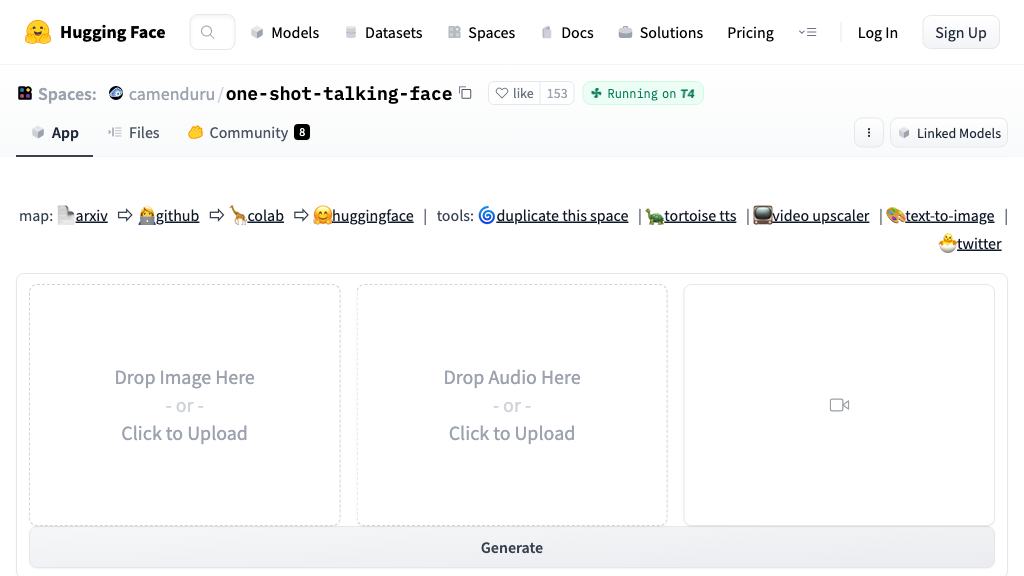Click the Running on T4 hardware badge
Screen dimensions: 1024x576
click(643, 93)
